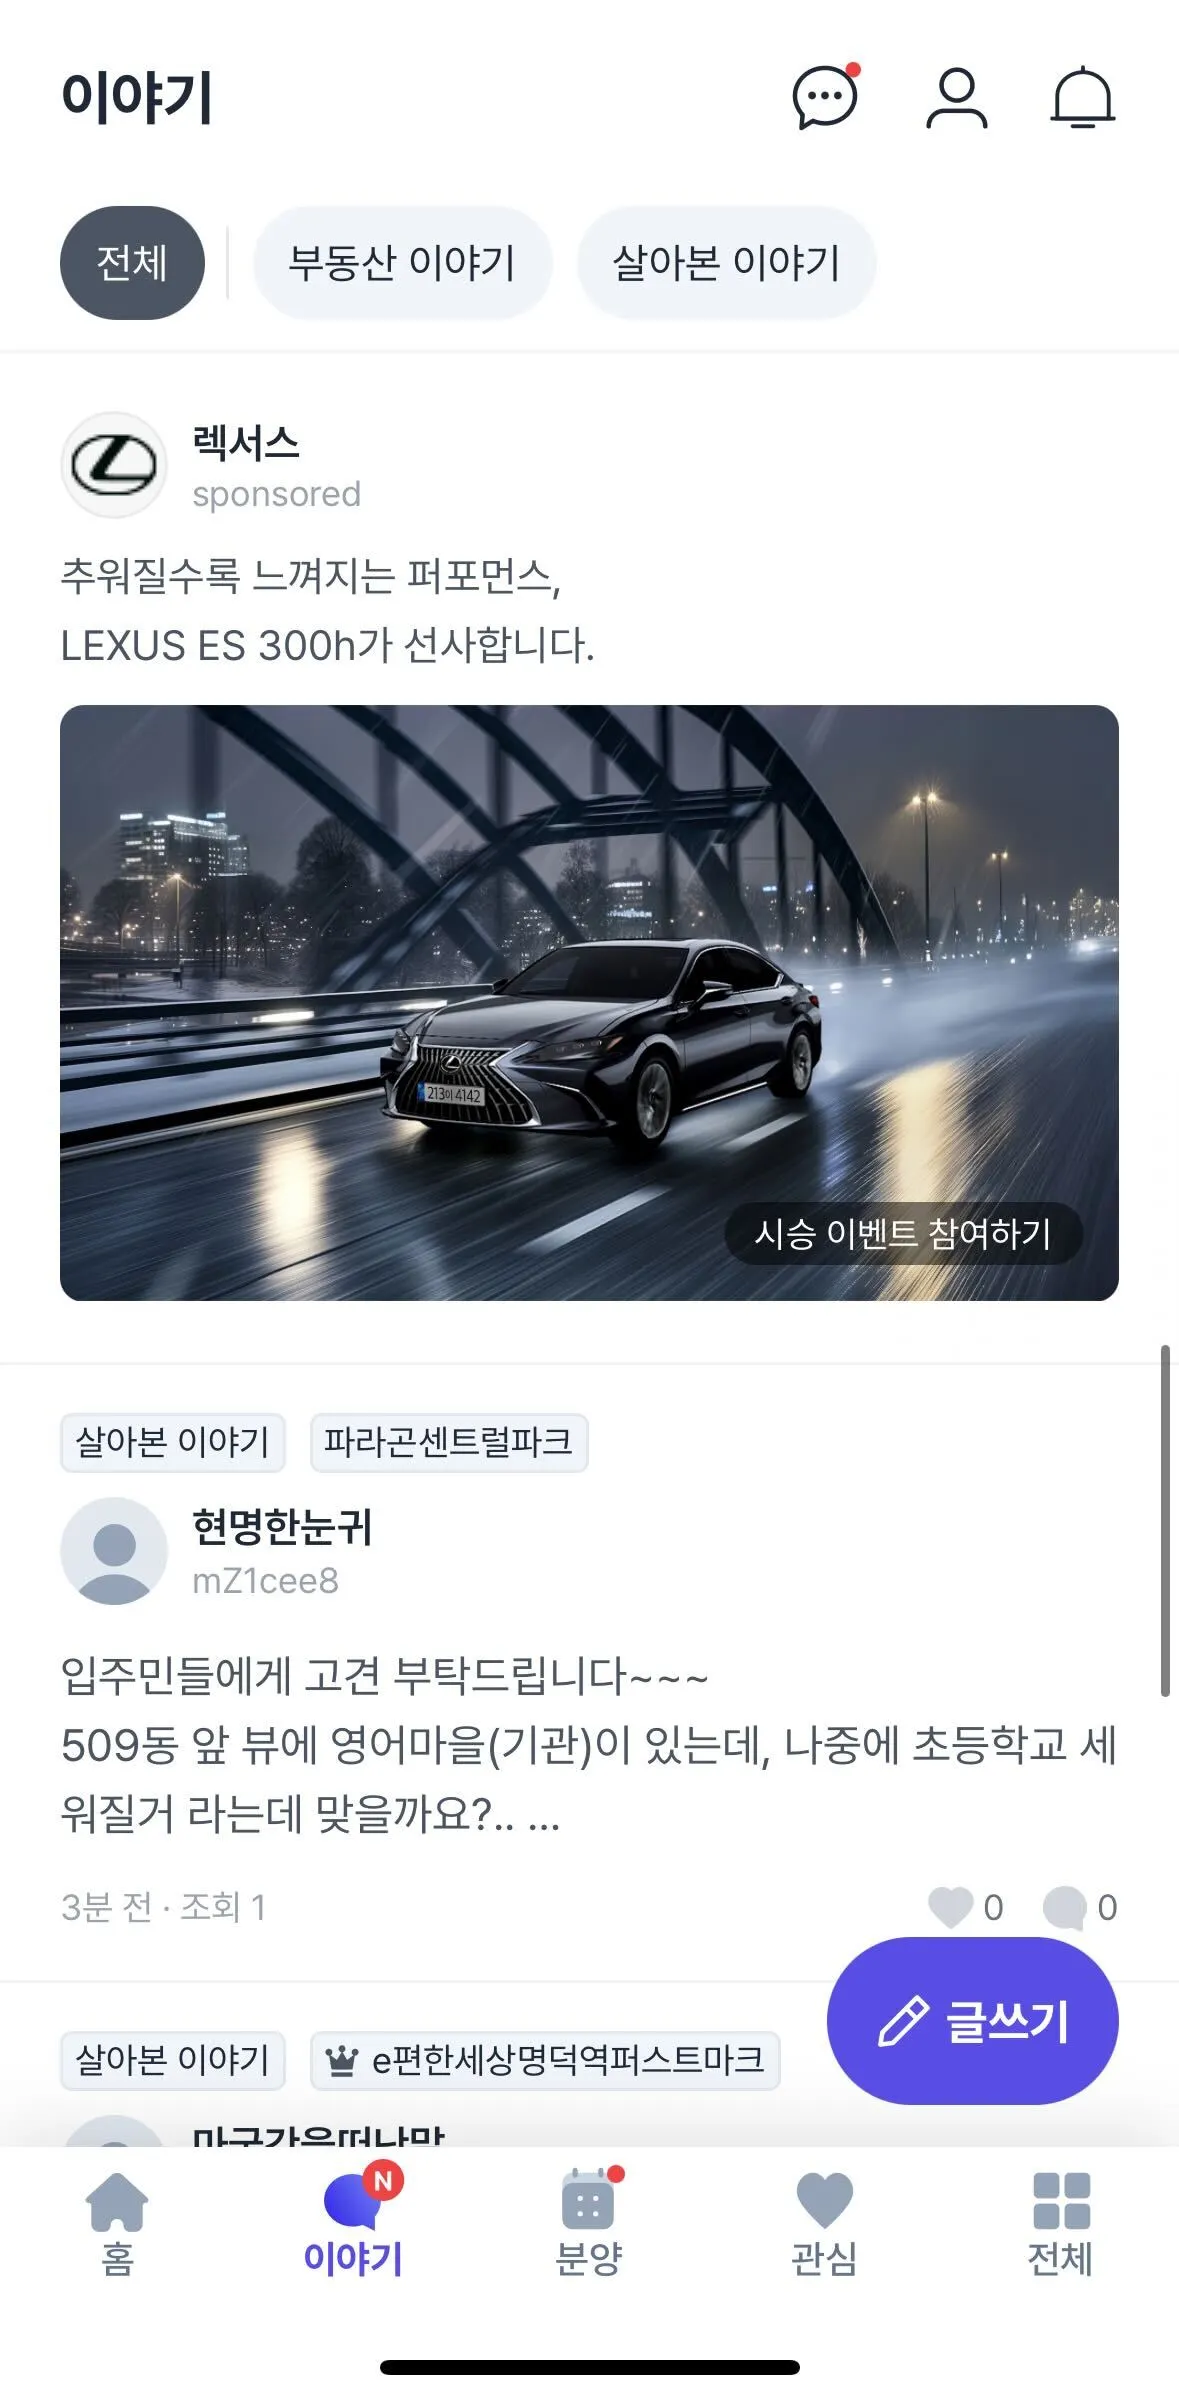Viewport: 1179px width, 2399px height.
Task: Tap the Lexus logo avatar
Action: click(114, 465)
